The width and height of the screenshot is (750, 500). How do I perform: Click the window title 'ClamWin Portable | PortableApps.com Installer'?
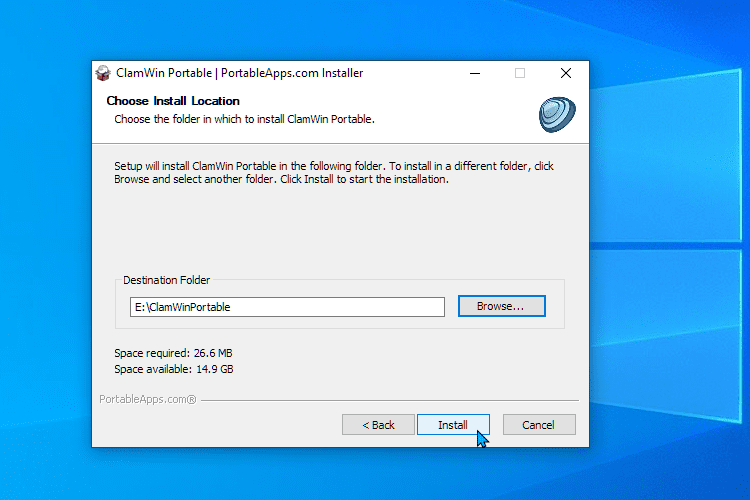tap(240, 73)
